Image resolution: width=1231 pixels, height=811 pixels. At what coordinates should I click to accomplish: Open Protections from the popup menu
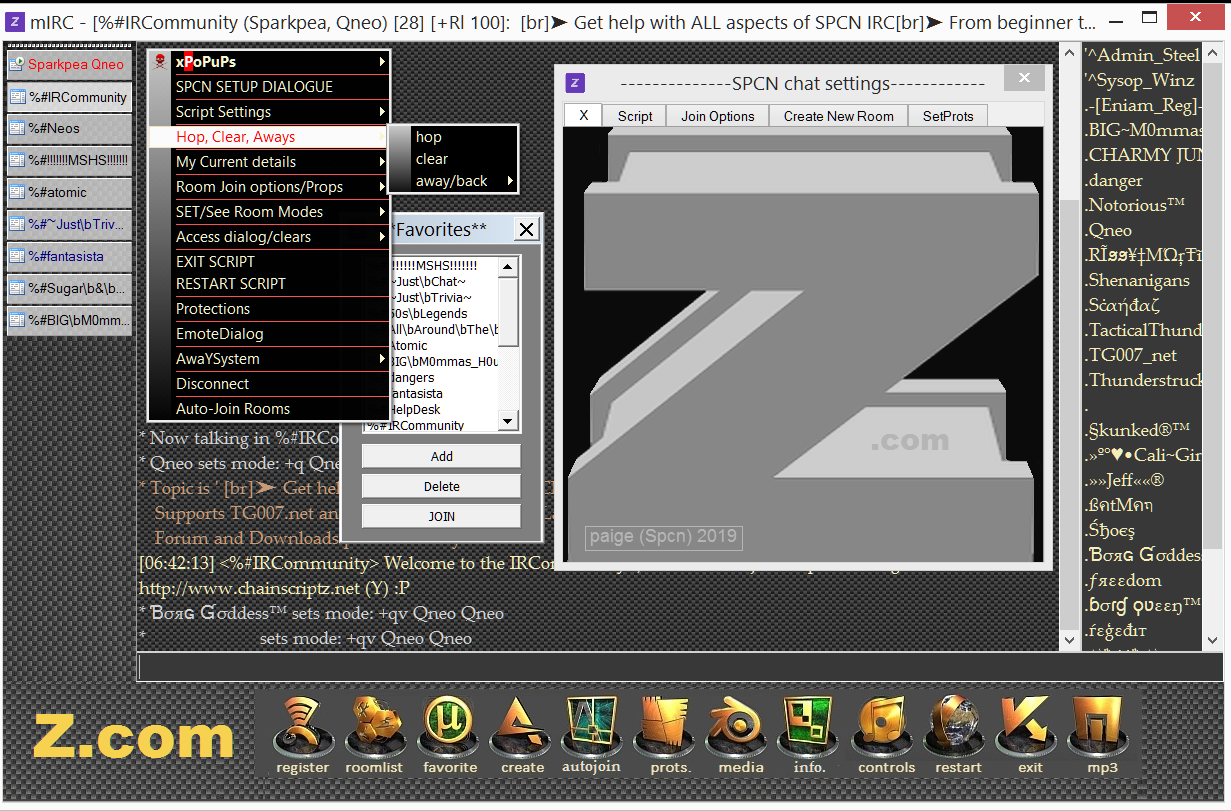[x=268, y=309]
